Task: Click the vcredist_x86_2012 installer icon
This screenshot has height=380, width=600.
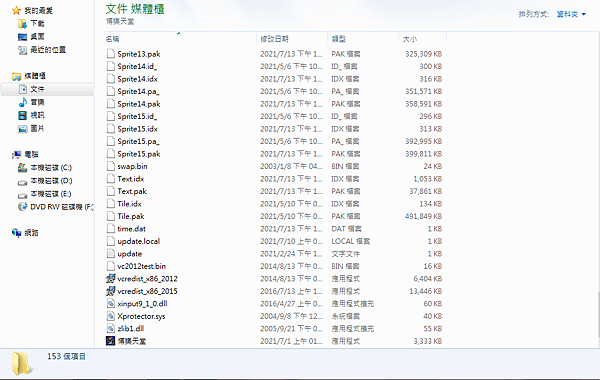Action: (x=111, y=279)
